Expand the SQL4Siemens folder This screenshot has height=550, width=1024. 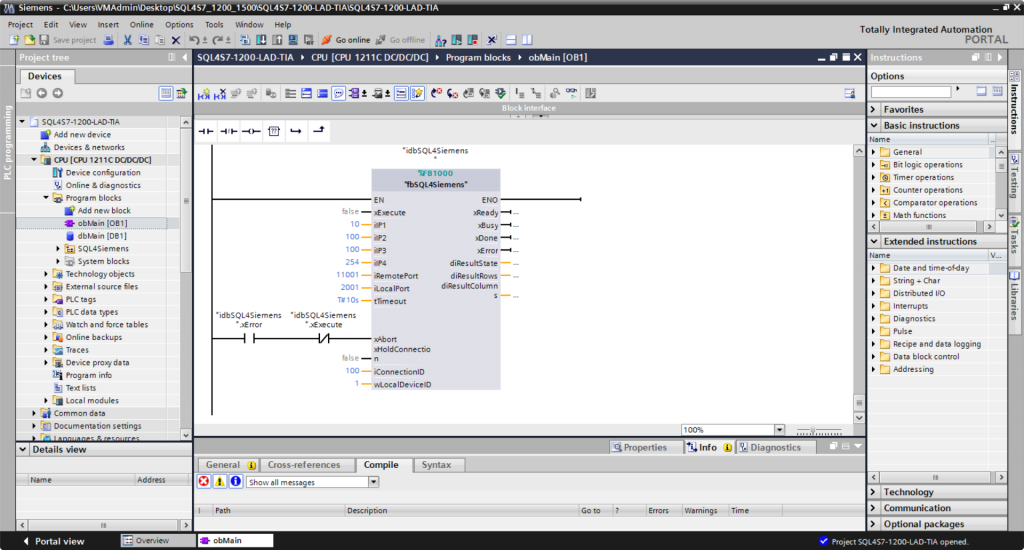[x=58, y=249]
